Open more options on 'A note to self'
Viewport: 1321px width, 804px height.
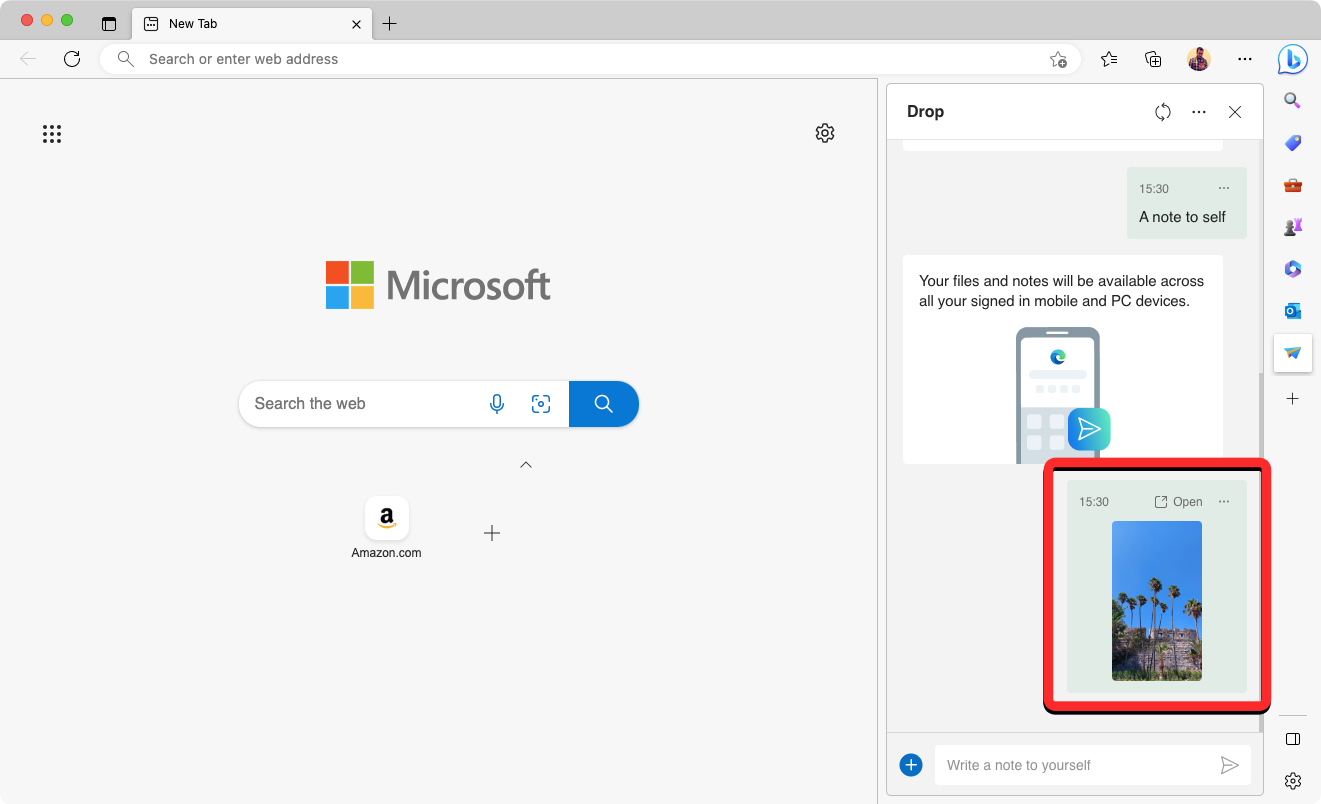coord(1224,188)
